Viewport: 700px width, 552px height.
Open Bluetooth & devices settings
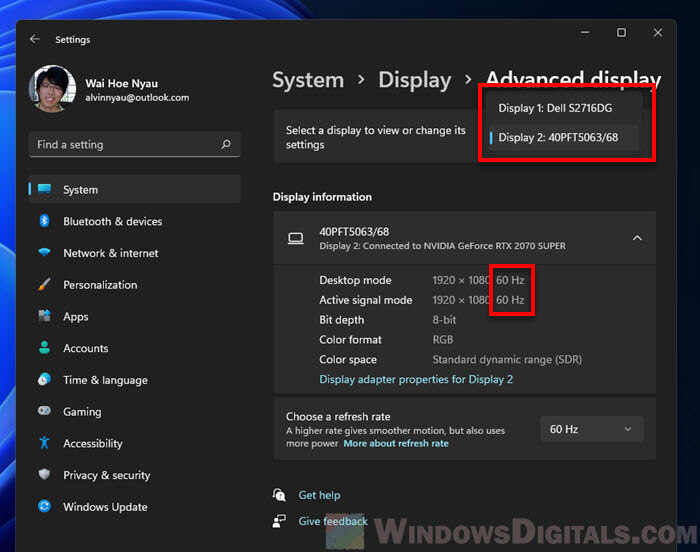[x=134, y=221]
